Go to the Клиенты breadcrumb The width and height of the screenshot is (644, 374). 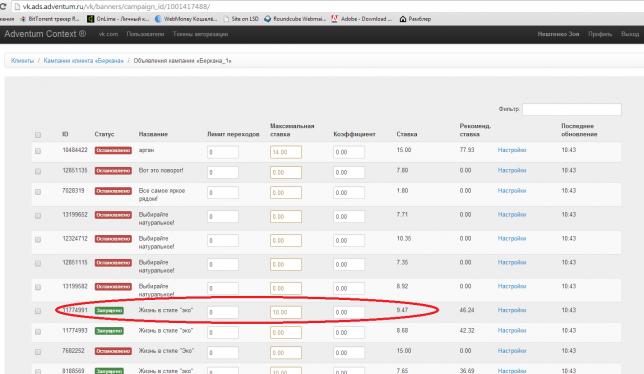point(22,61)
